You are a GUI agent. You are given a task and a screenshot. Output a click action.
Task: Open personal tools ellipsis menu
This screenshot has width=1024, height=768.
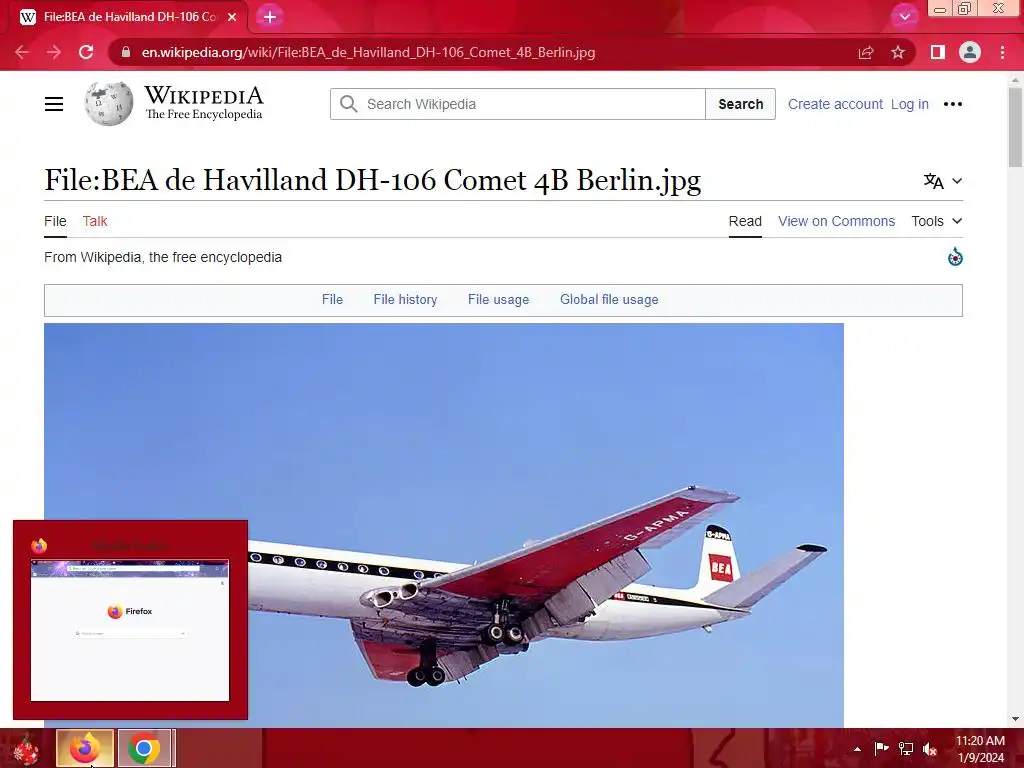click(953, 104)
